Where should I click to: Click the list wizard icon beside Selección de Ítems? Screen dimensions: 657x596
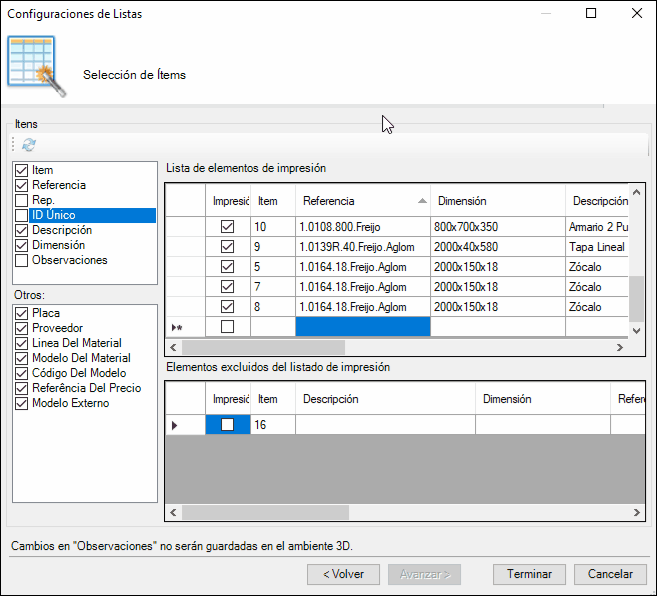click(x=36, y=66)
